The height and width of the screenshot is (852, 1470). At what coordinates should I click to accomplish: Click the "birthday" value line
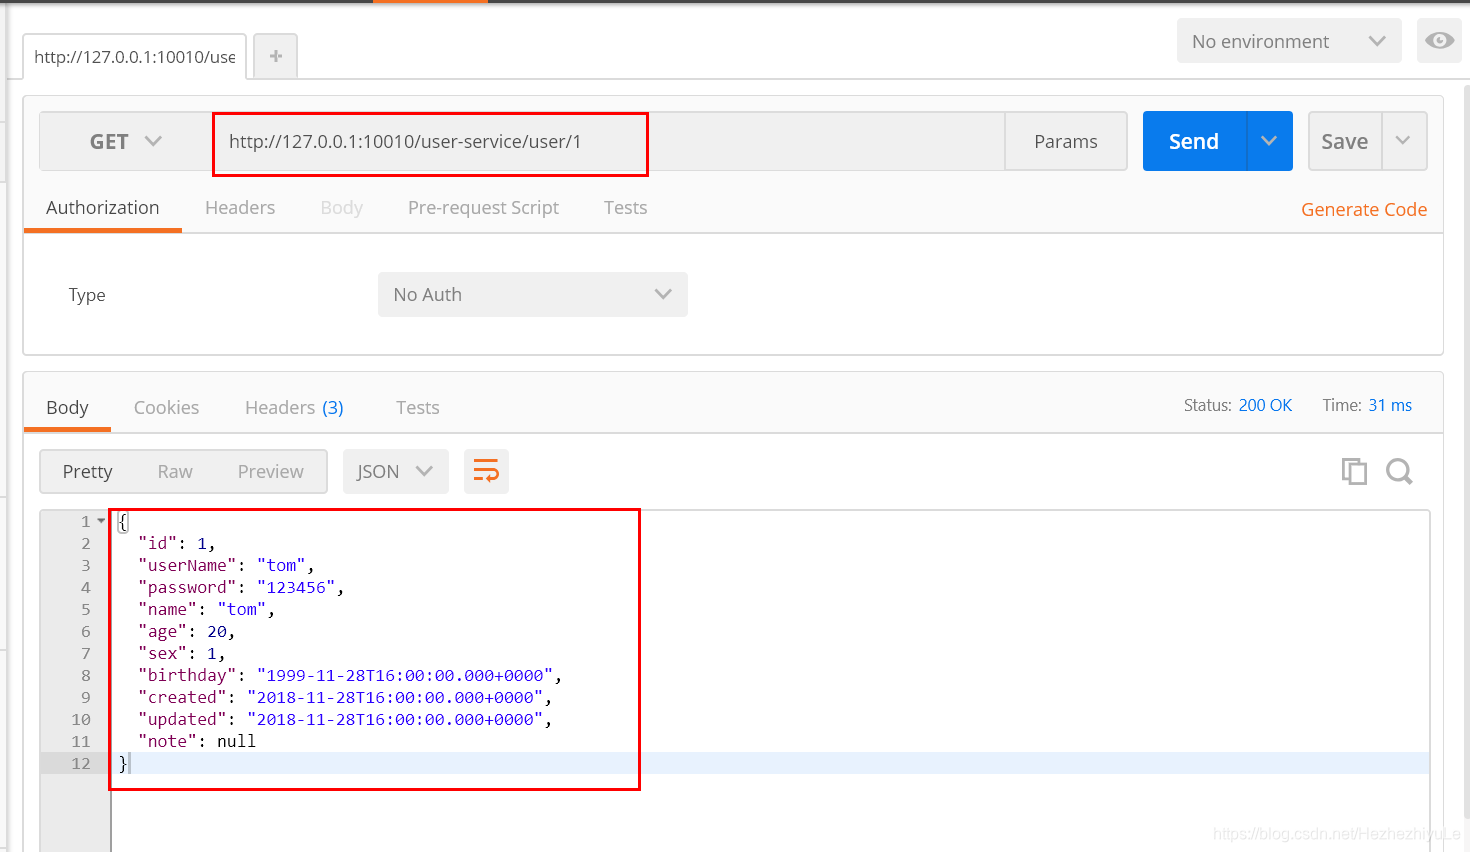tap(350, 675)
